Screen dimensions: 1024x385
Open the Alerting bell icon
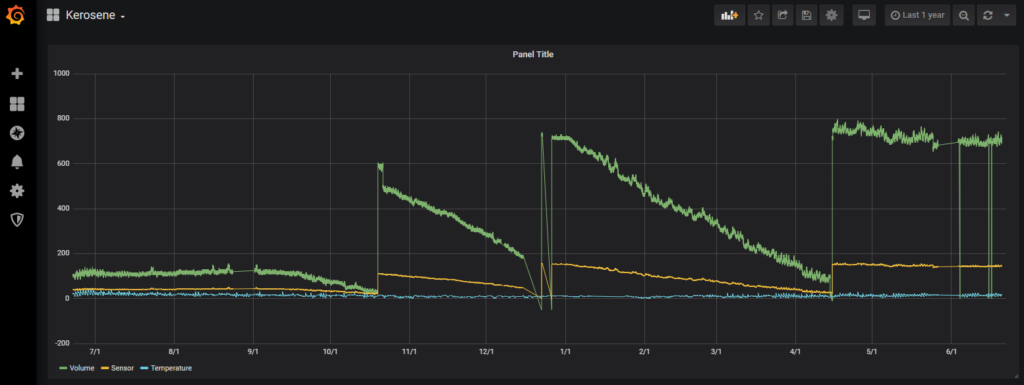pos(17,162)
